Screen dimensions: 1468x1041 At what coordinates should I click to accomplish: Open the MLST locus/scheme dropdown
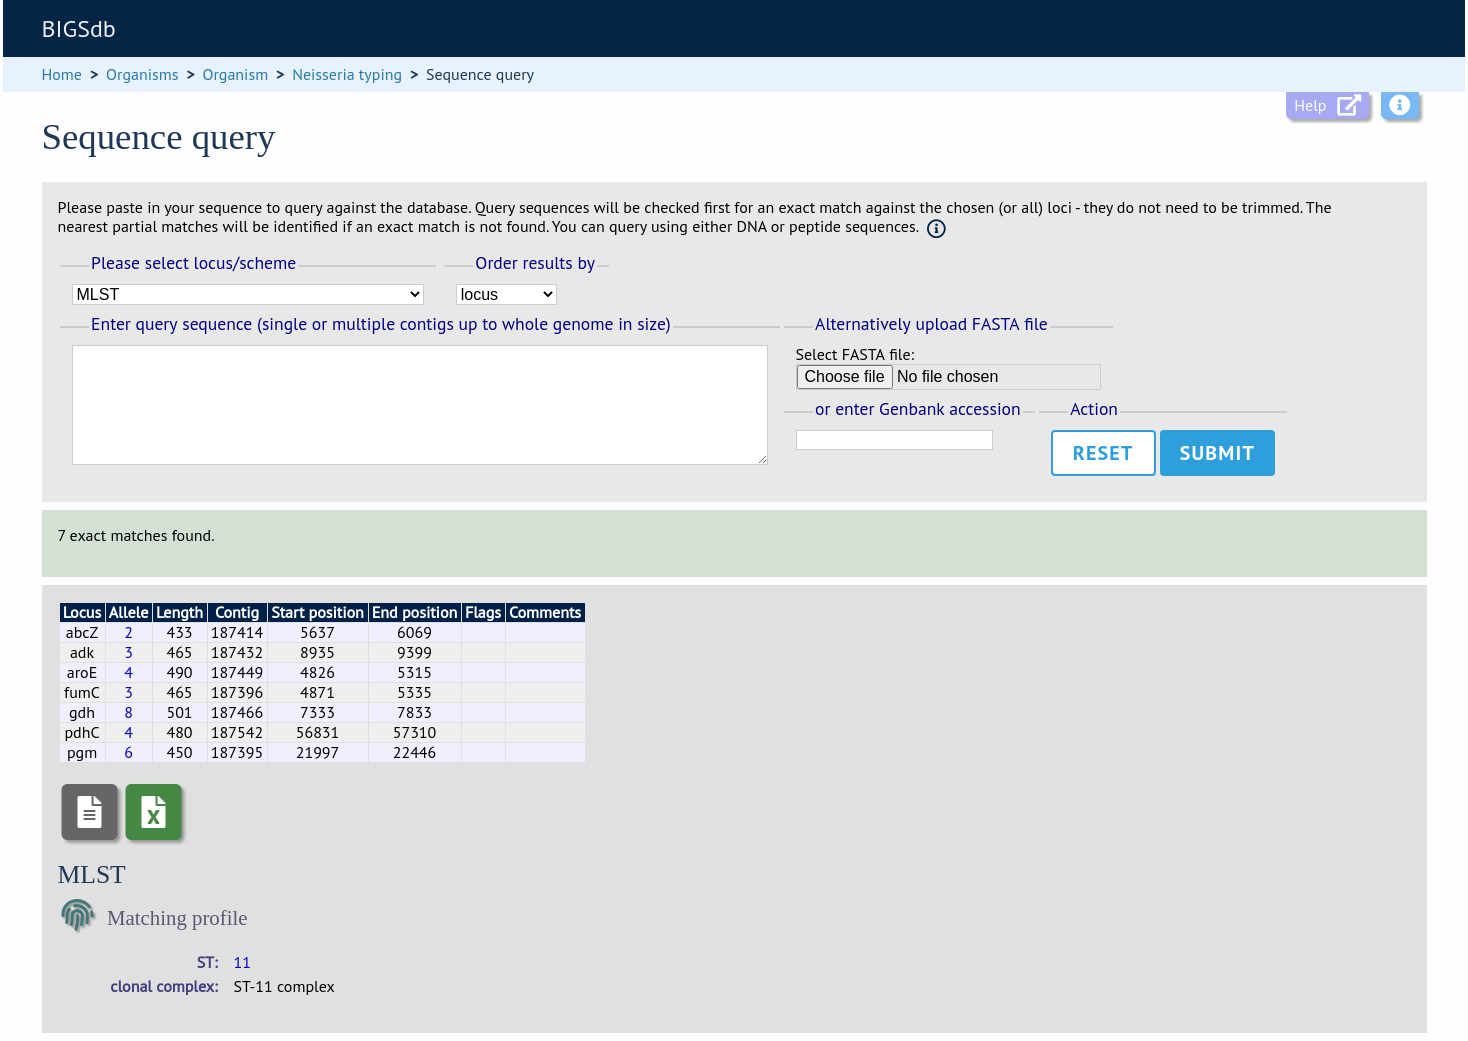click(248, 294)
